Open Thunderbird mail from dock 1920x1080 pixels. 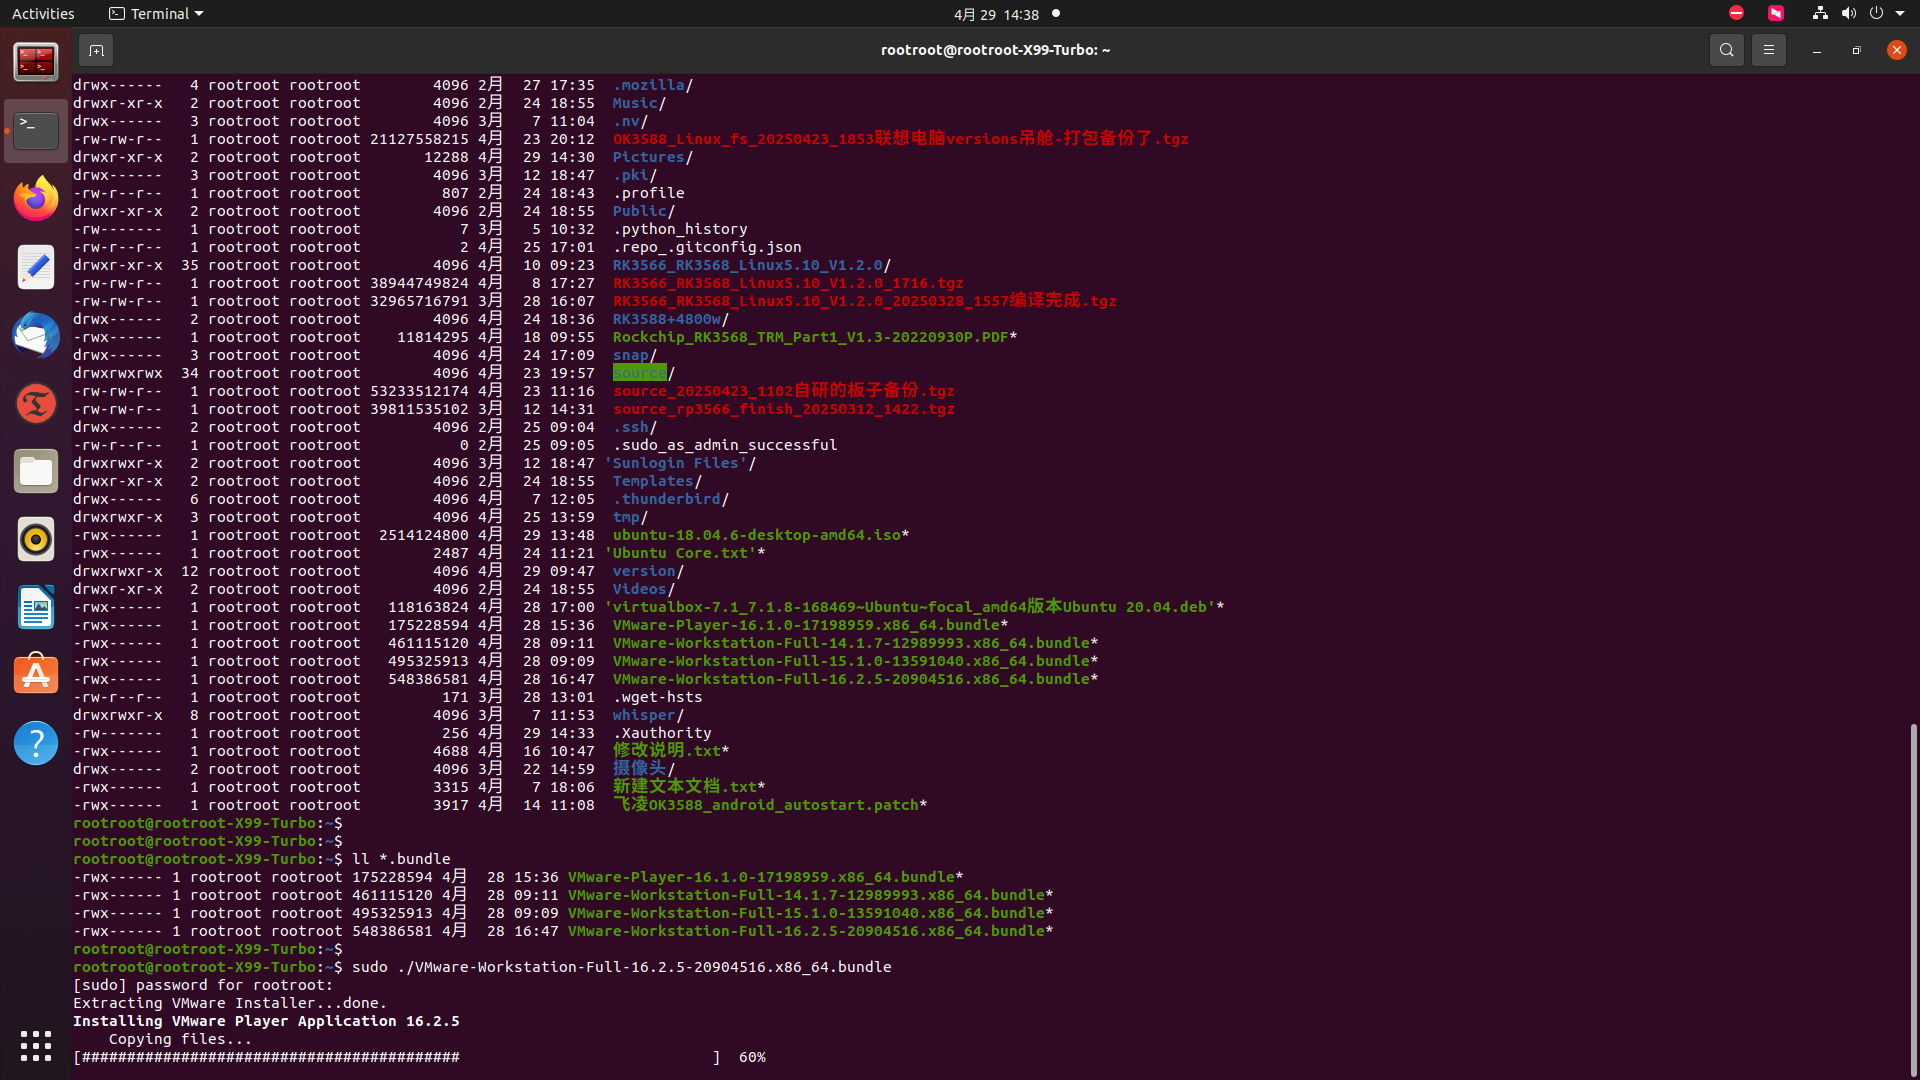tap(36, 335)
